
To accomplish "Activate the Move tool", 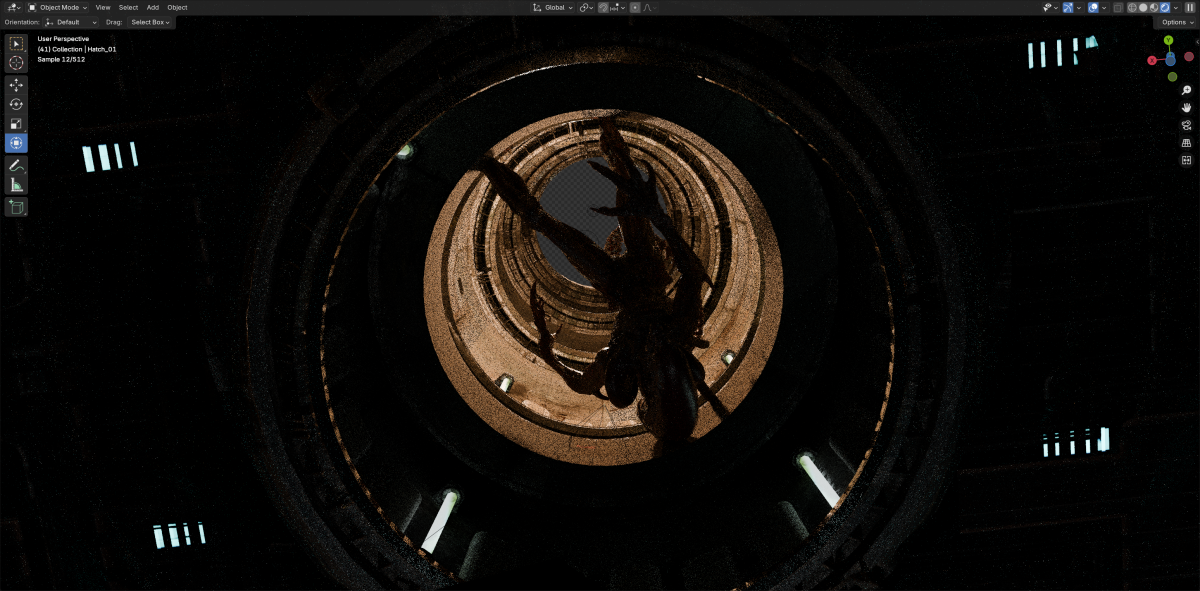I will pos(17,85).
